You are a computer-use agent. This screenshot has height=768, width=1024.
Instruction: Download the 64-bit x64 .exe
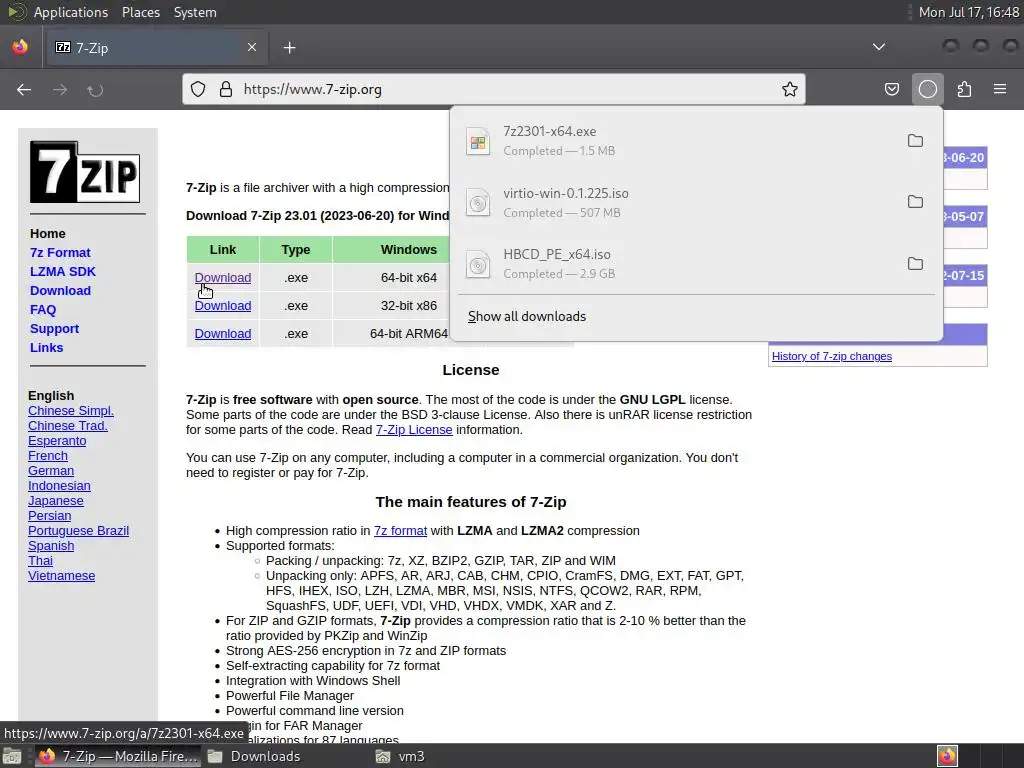point(223,278)
